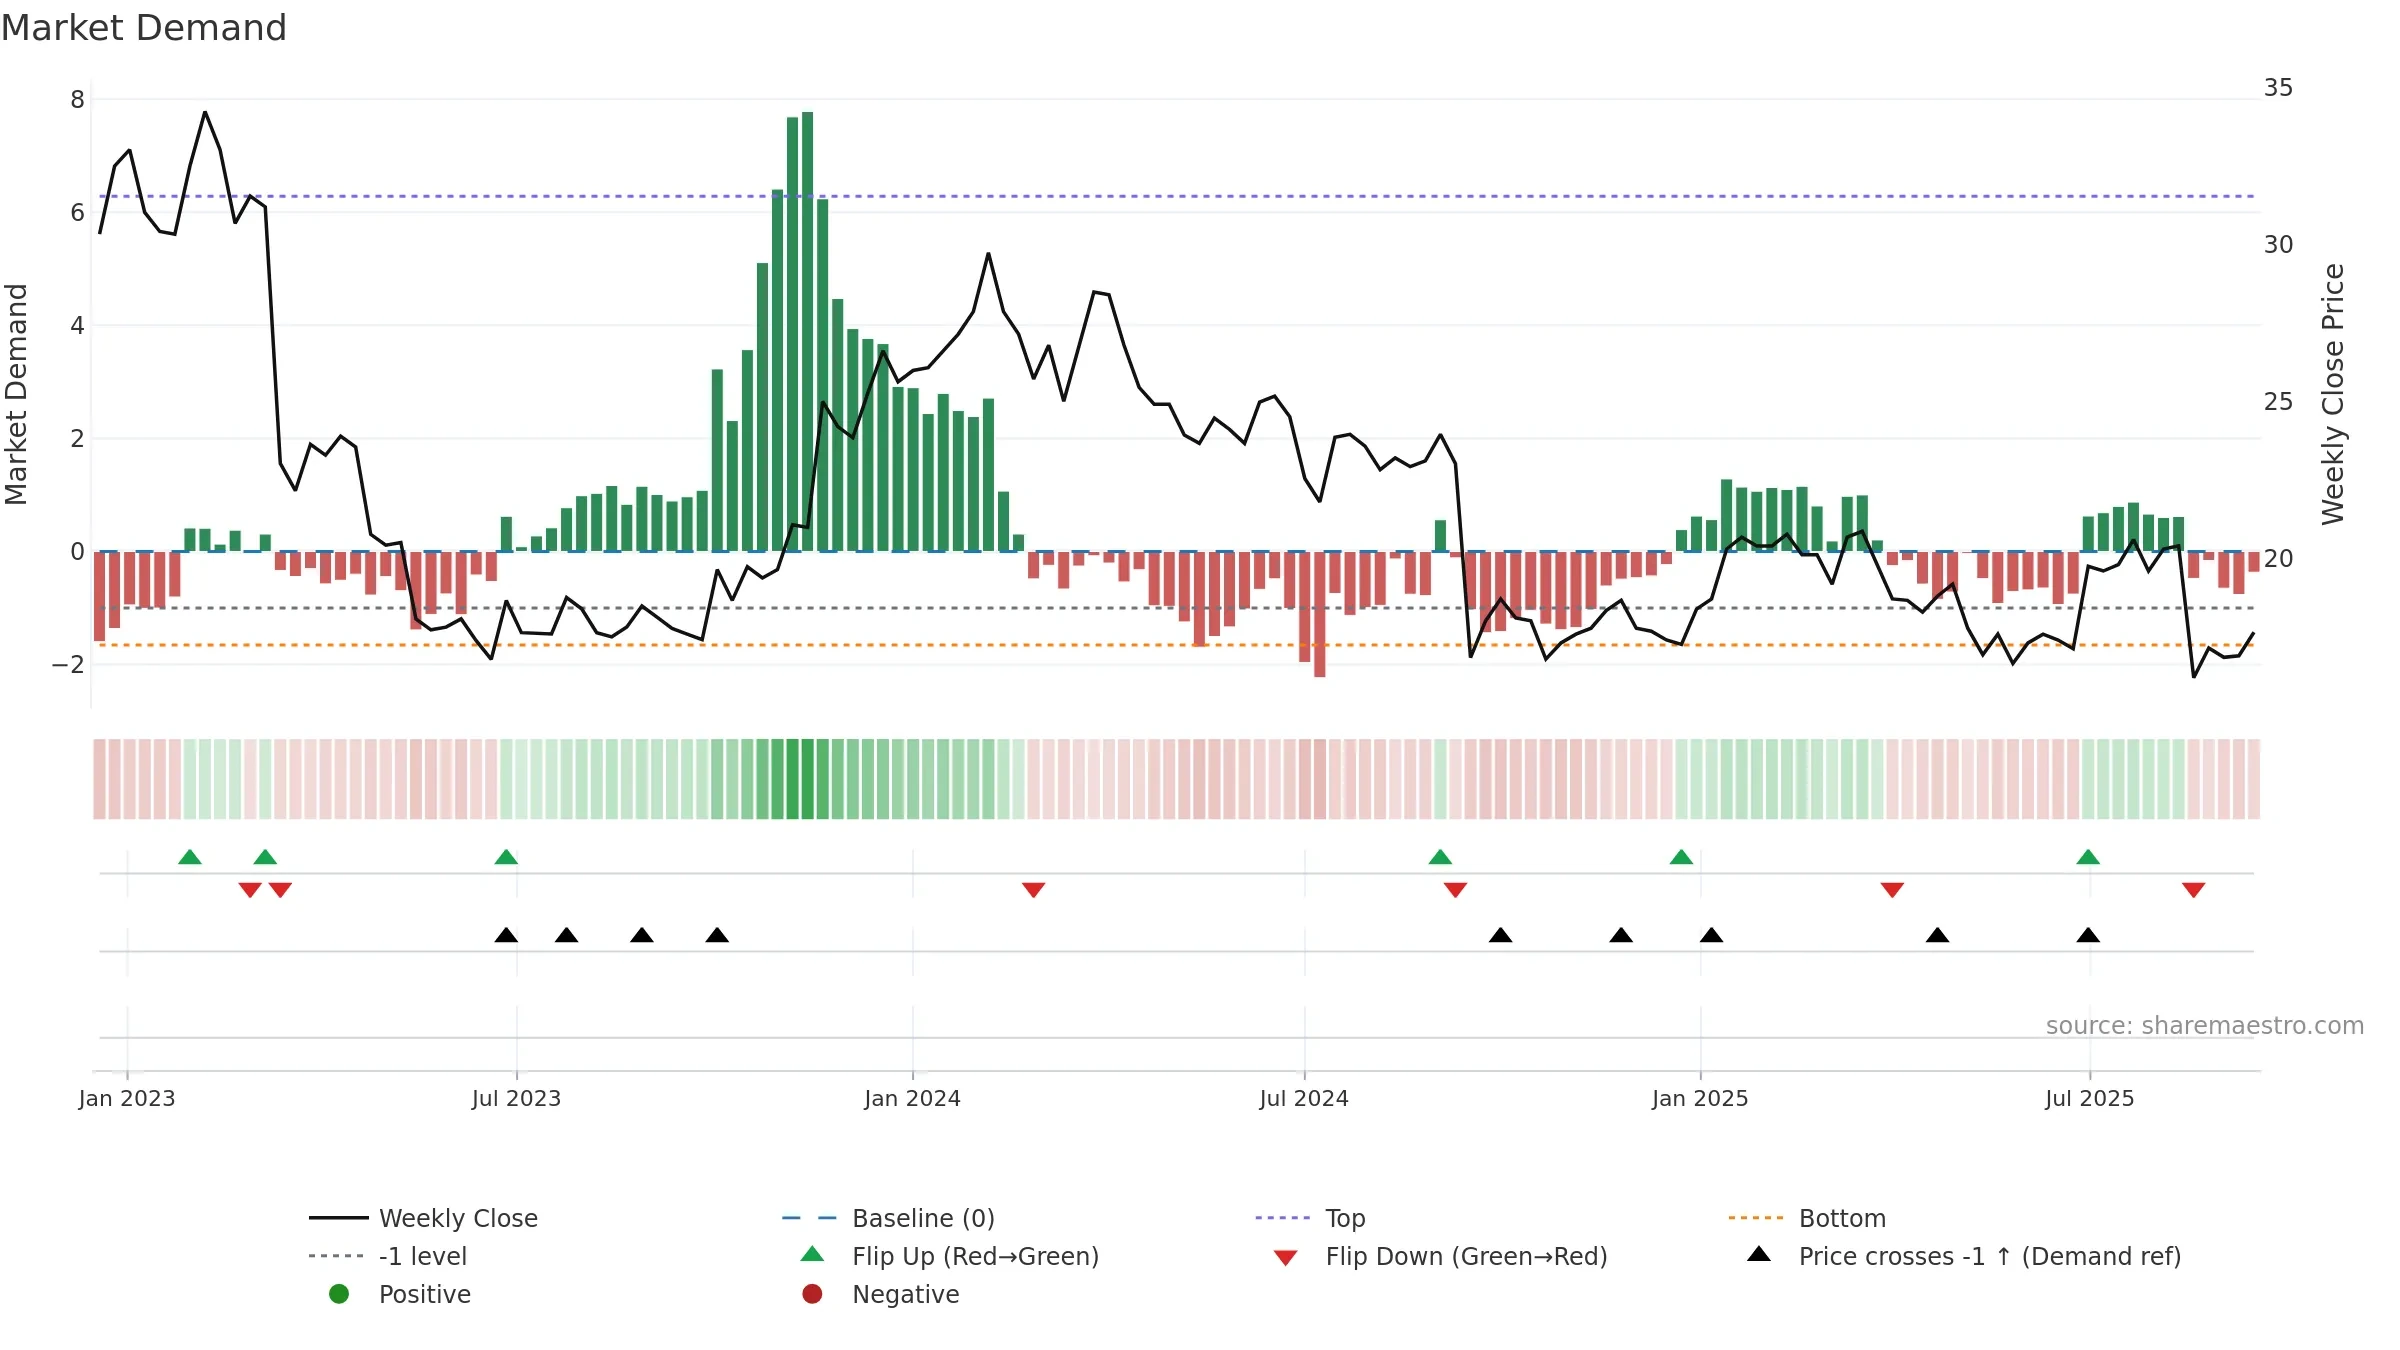Click the Jul 2023 x-axis label
The width and height of the screenshot is (2400, 1350).
(x=516, y=1098)
